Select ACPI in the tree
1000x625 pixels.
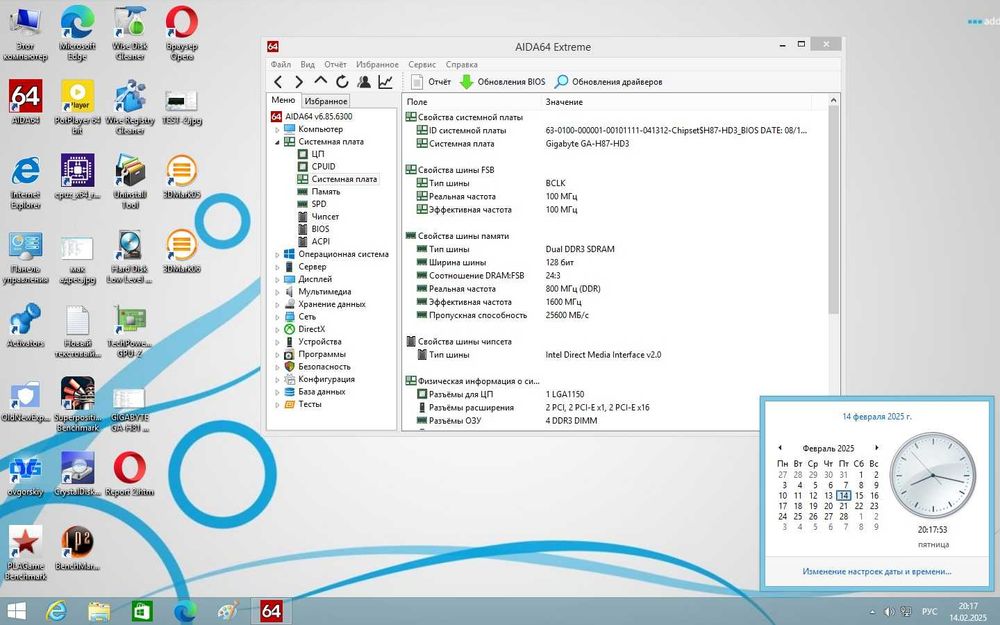pos(320,242)
